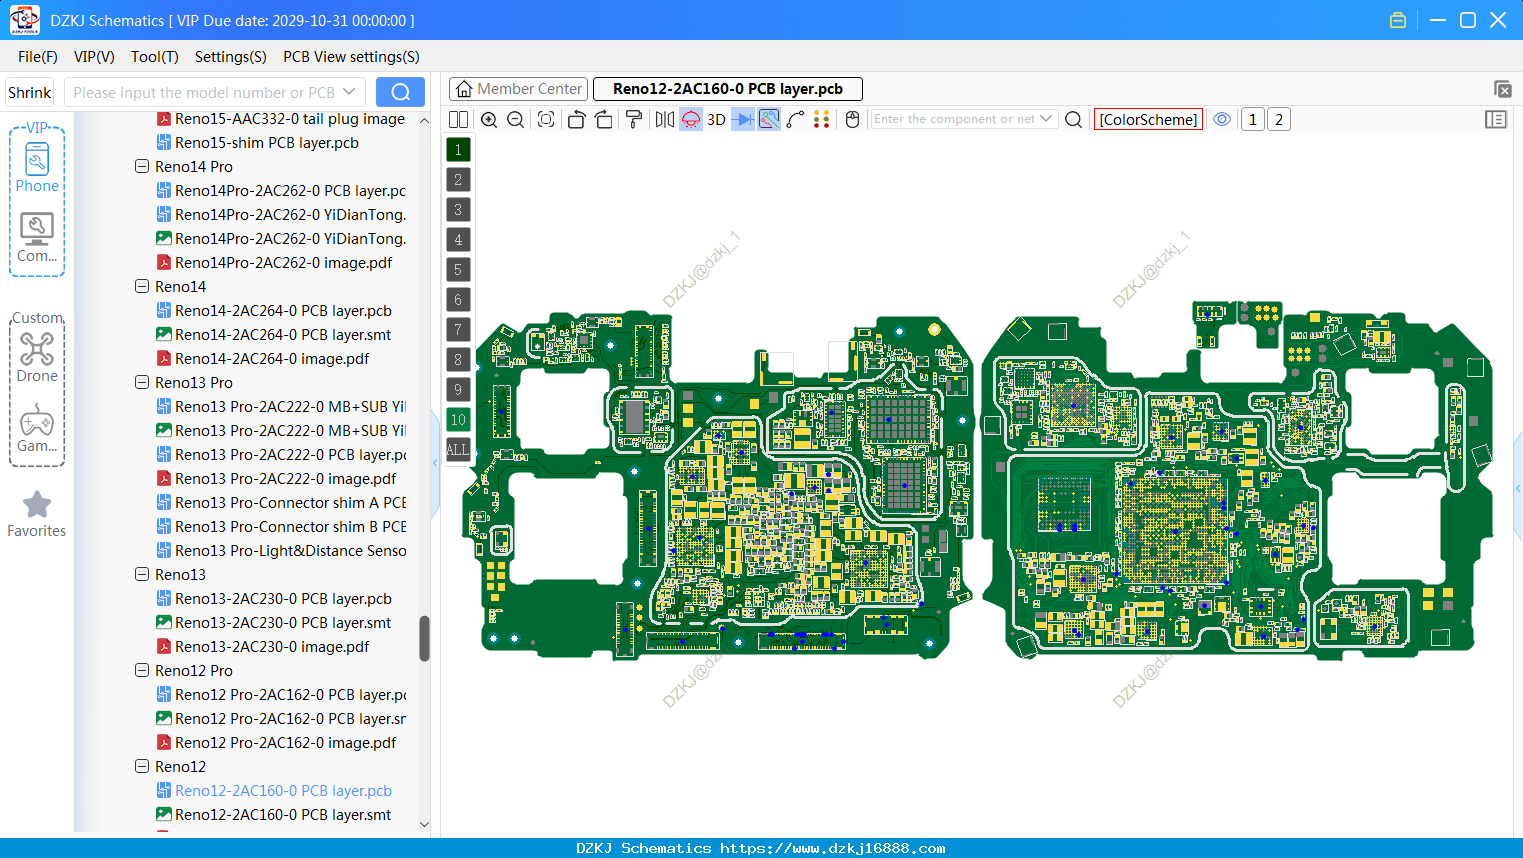Viewport: 1523px width, 858px height.
Task: Open the right side panel toggle
Action: pos(1496,119)
